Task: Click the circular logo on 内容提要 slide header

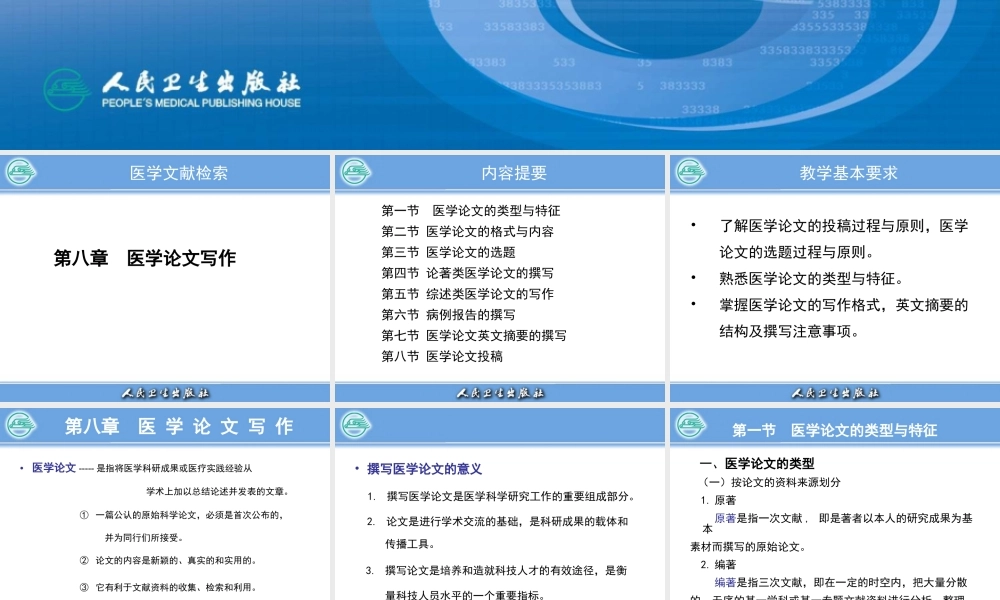Action: click(355, 172)
